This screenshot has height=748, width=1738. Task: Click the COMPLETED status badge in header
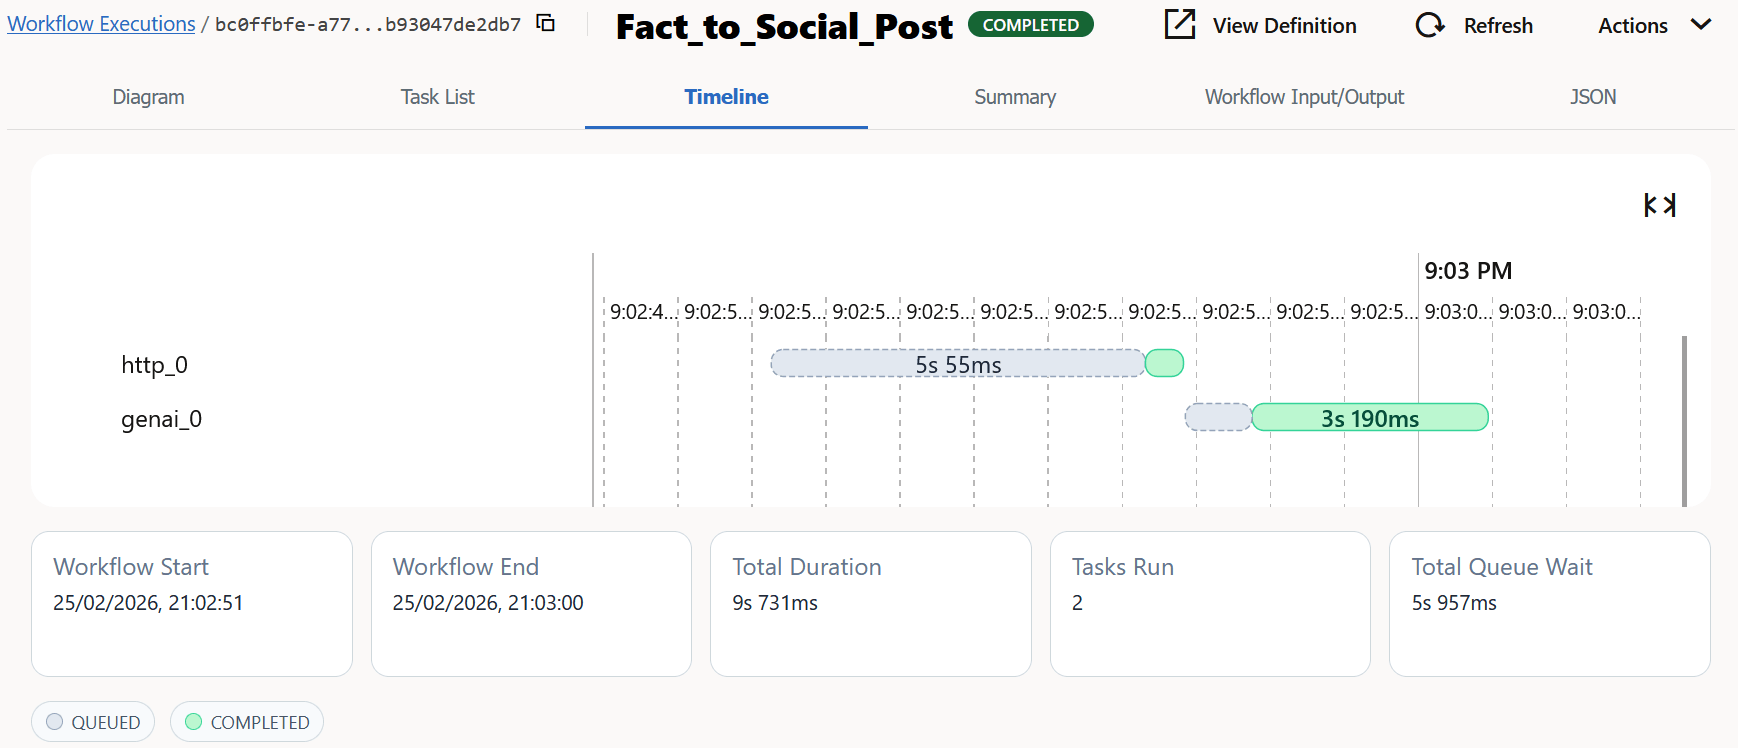click(x=1031, y=25)
